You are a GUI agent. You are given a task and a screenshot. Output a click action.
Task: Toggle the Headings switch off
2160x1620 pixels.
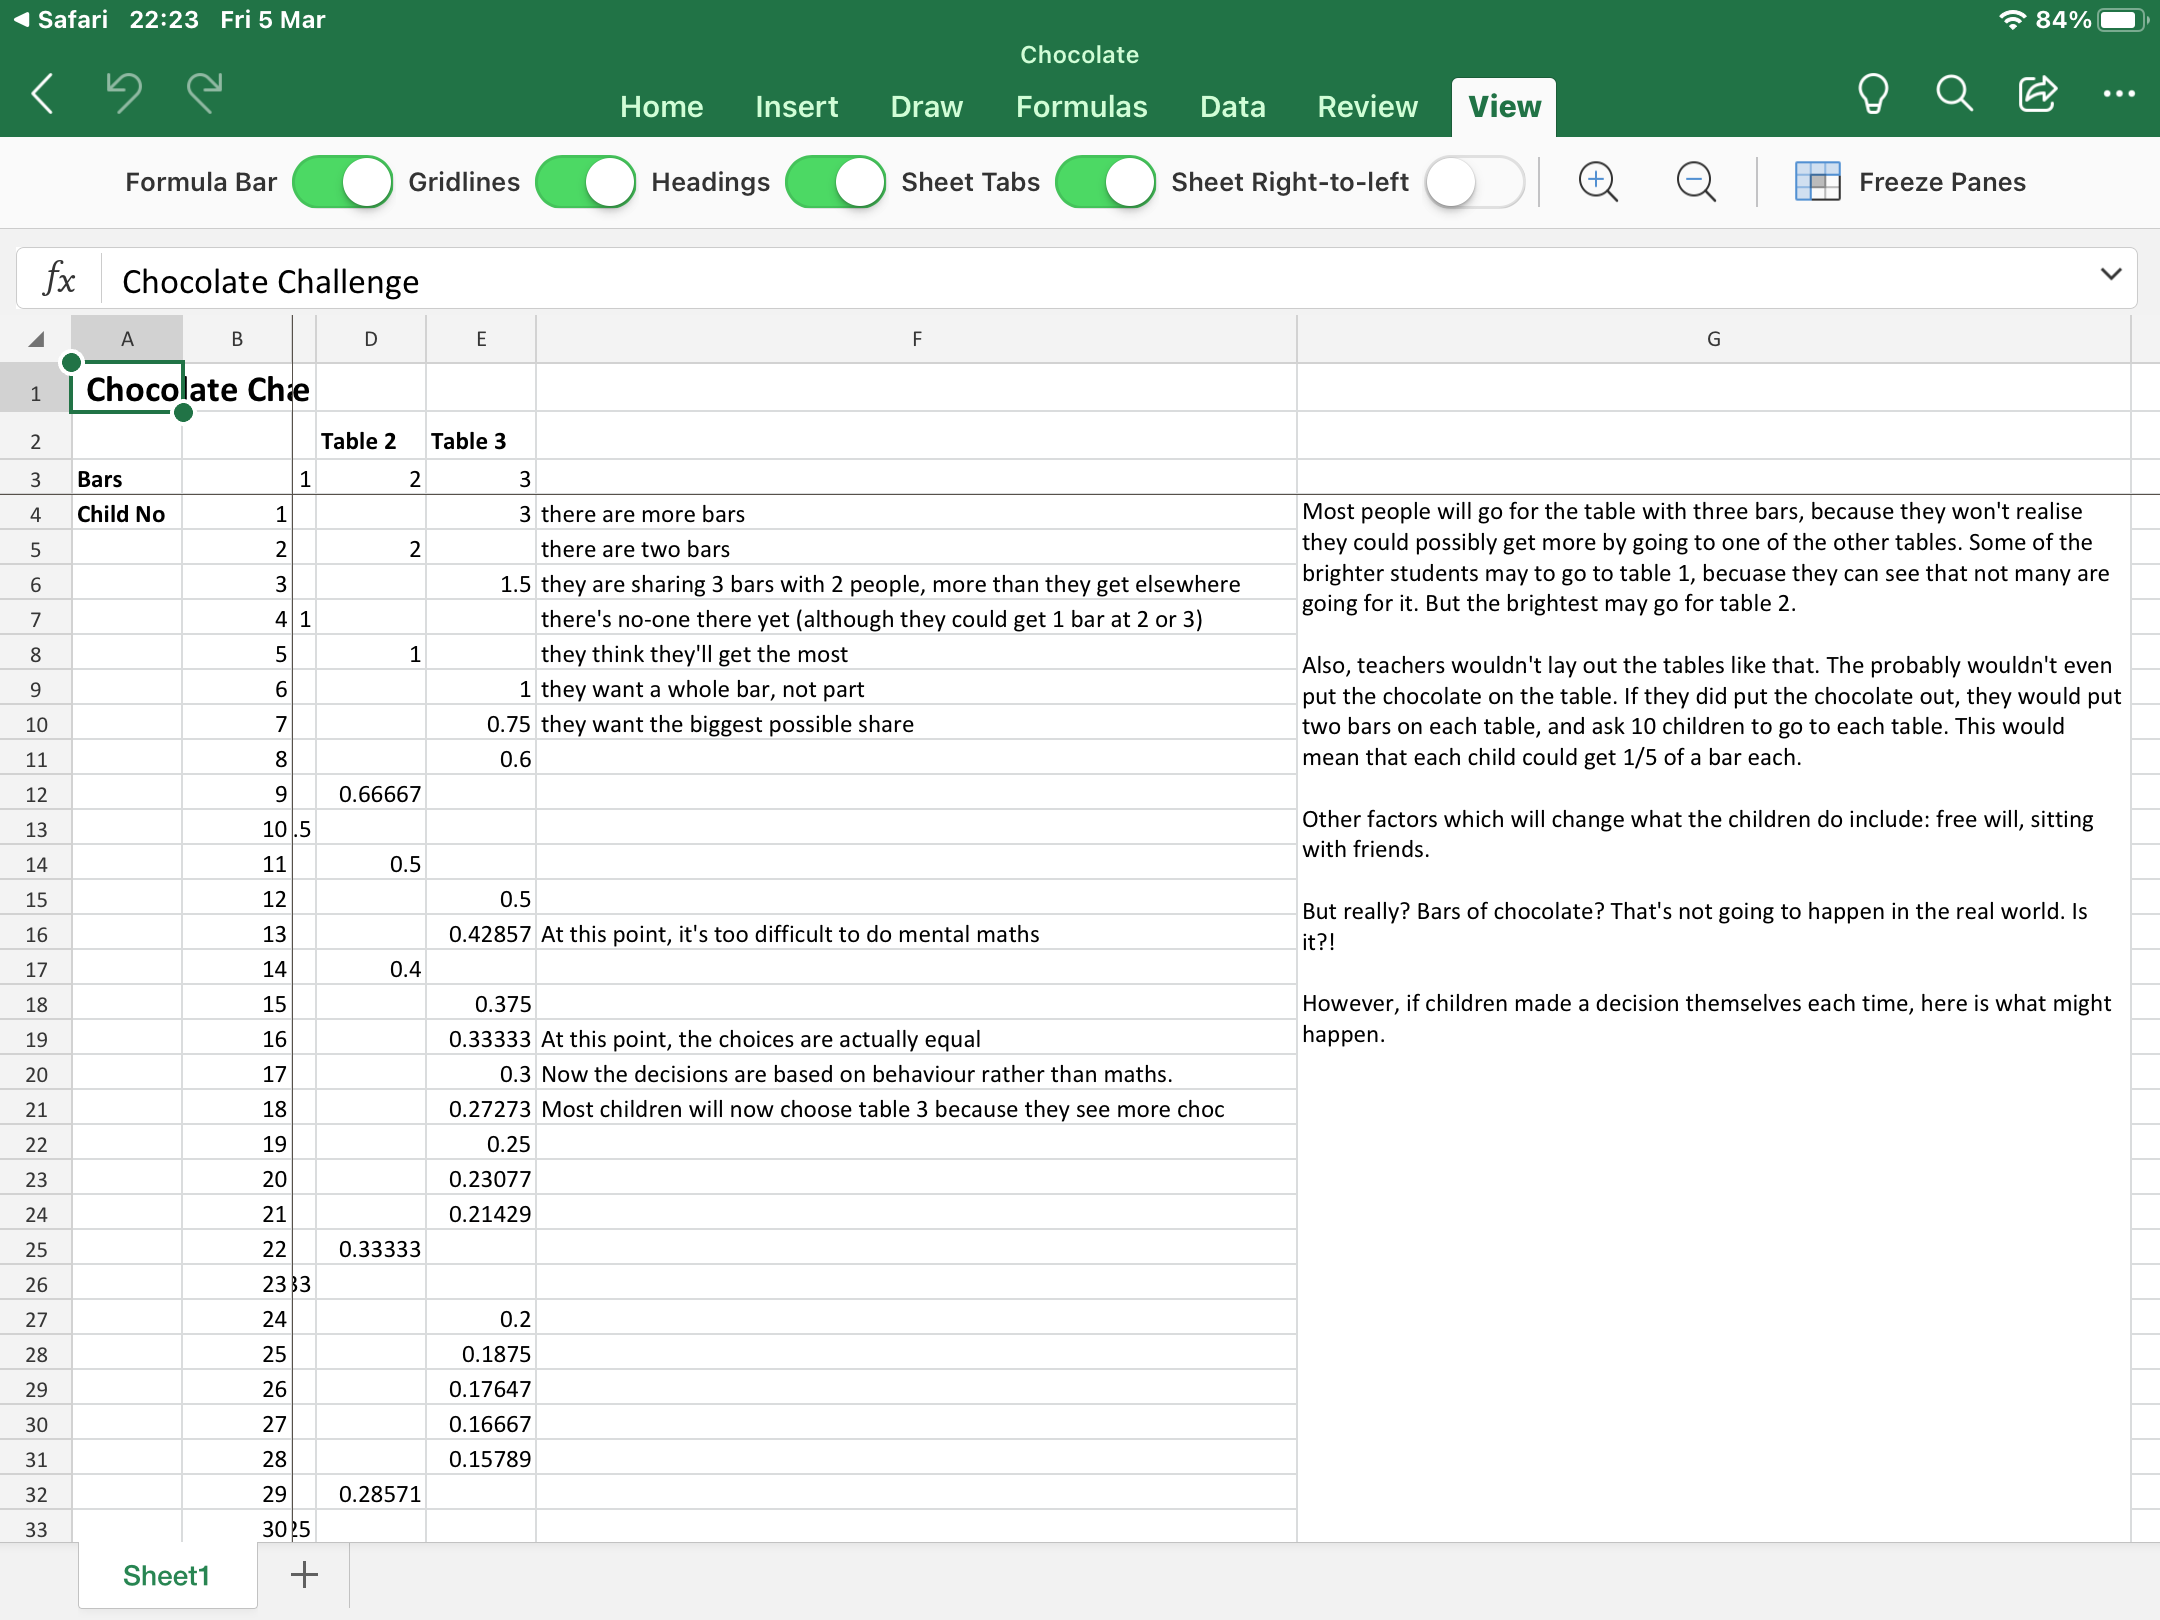(x=835, y=182)
